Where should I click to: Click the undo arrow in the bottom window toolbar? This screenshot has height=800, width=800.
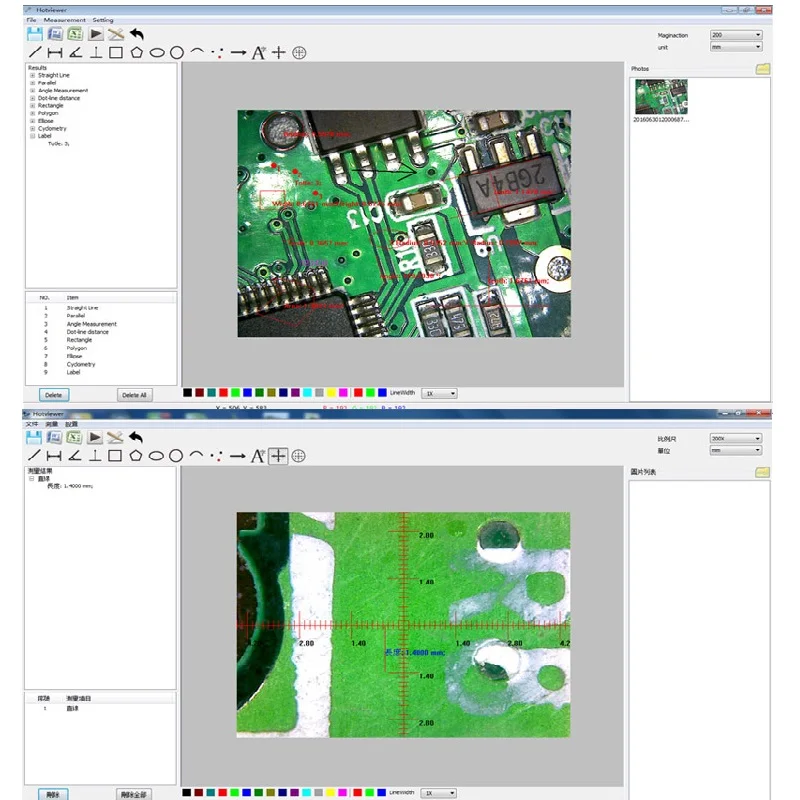(x=136, y=437)
